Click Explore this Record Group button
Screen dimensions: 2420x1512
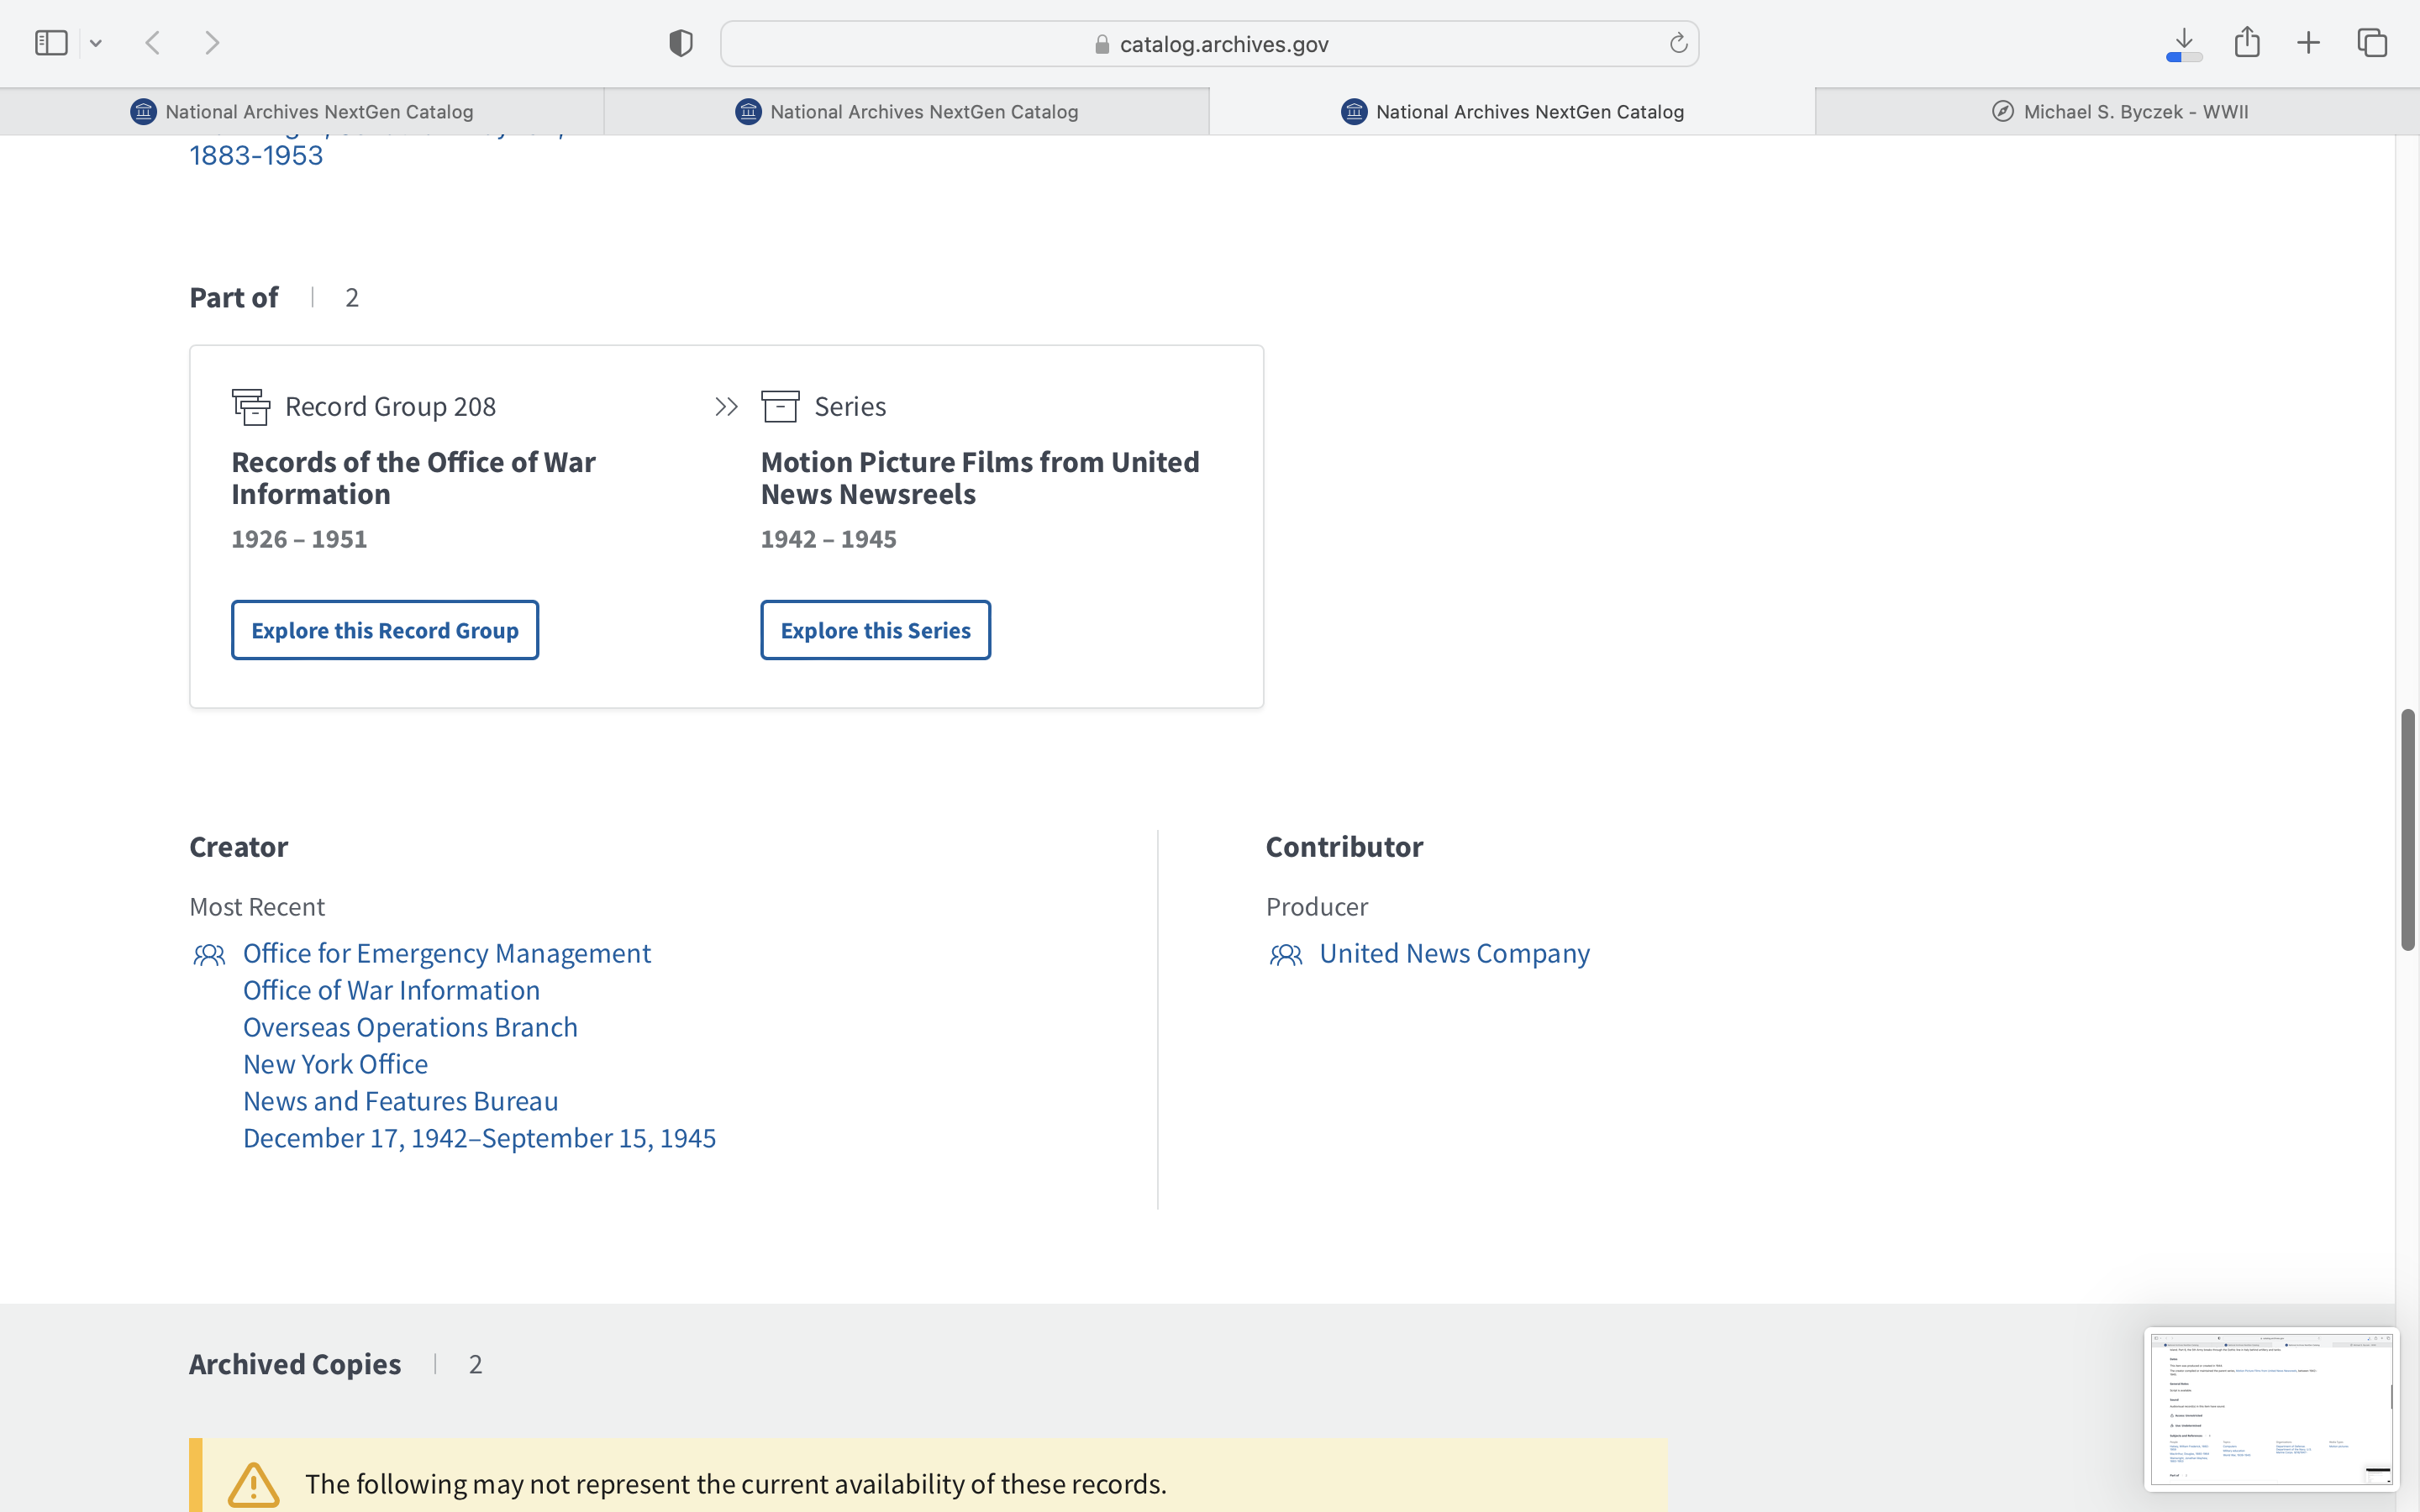point(385,630)
